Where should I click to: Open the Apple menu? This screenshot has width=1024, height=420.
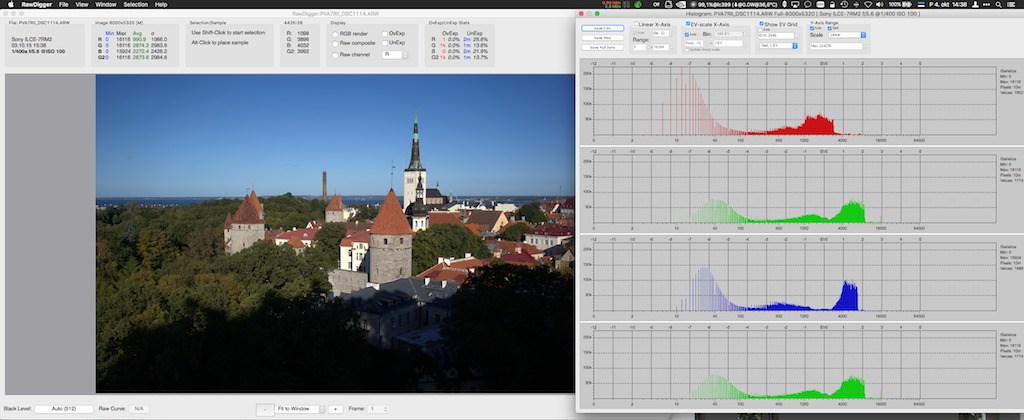click(10, 4)
